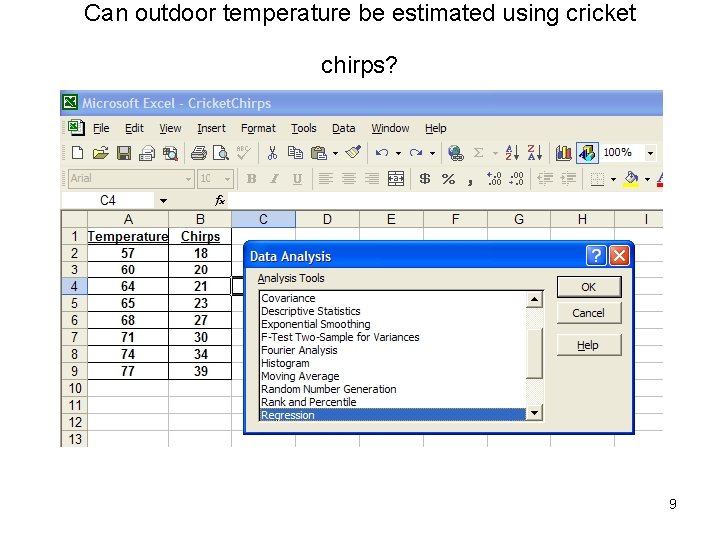Select Regression in Analysis Tools list
Viewport: 720px width, 540px height.
pyautogui.click(x=393, y=415)
